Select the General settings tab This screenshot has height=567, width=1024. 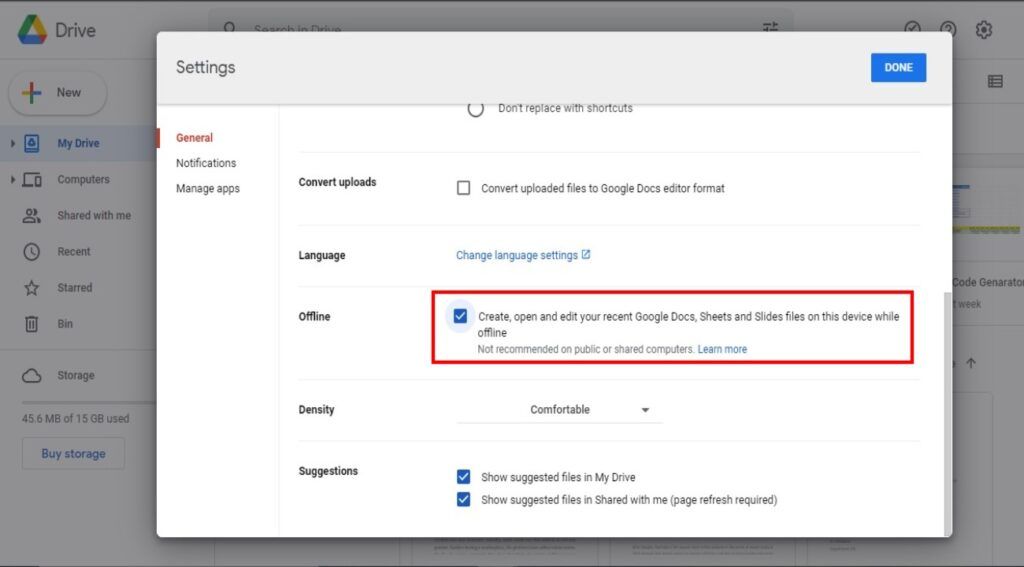194,138
